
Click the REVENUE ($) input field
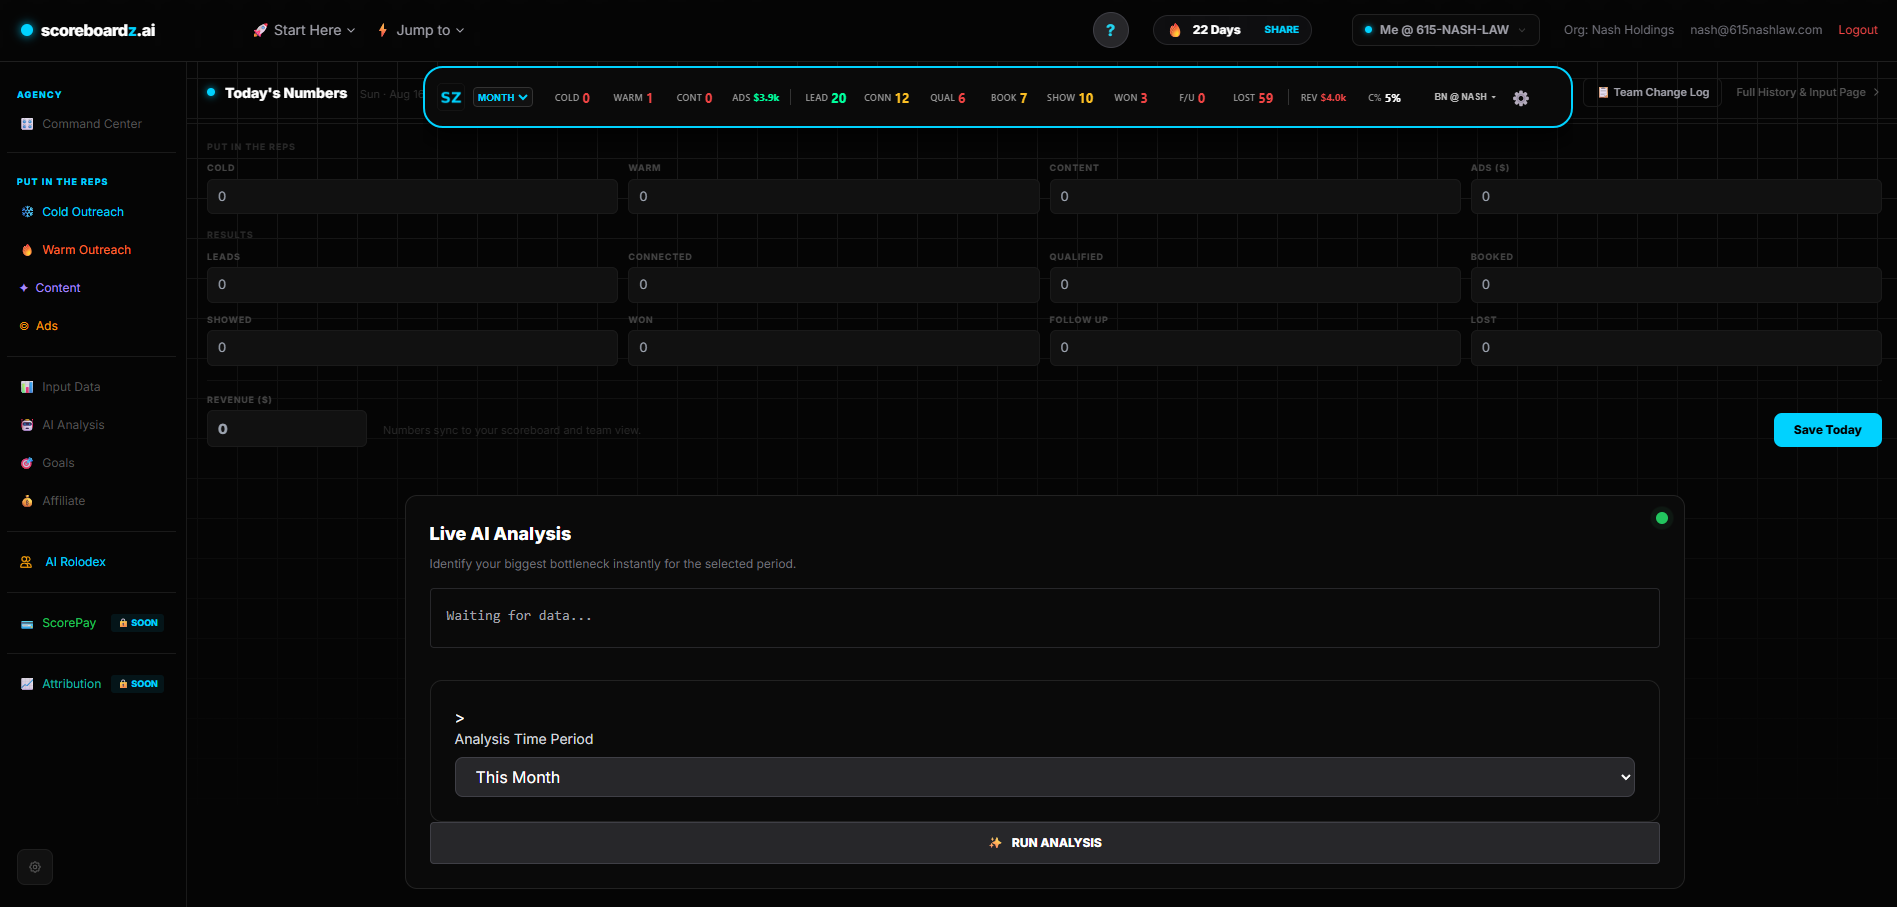pos(286,429)
